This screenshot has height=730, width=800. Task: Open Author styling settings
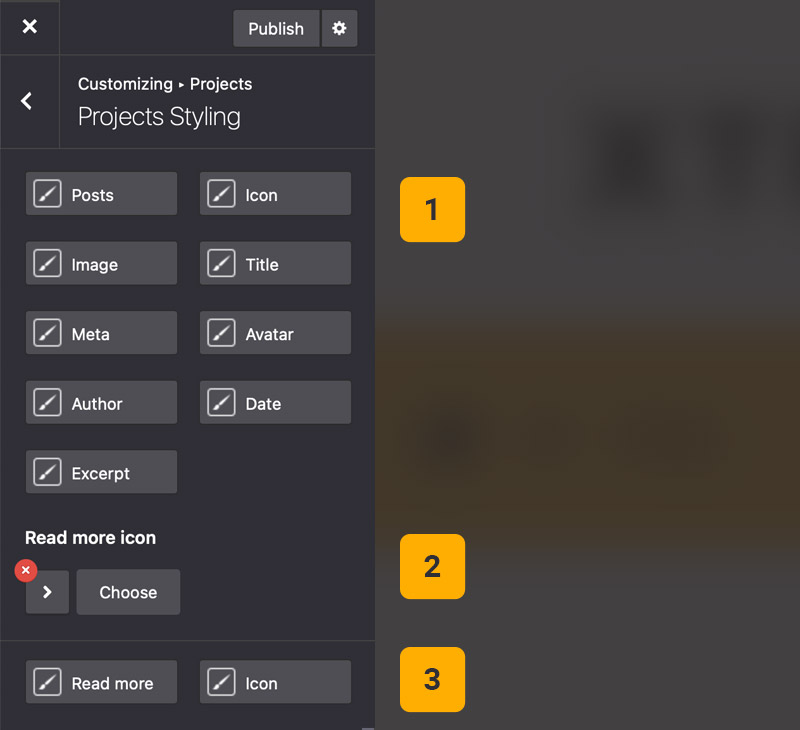click(x=101, y=403)
